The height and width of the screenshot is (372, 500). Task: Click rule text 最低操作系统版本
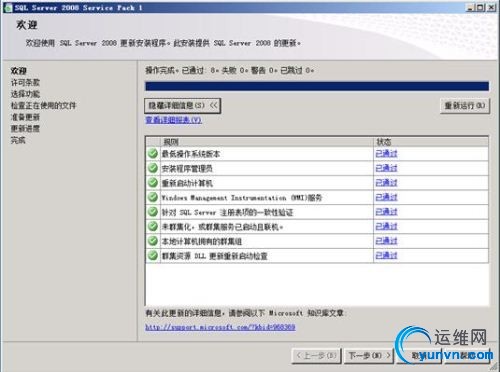(191, 154)
